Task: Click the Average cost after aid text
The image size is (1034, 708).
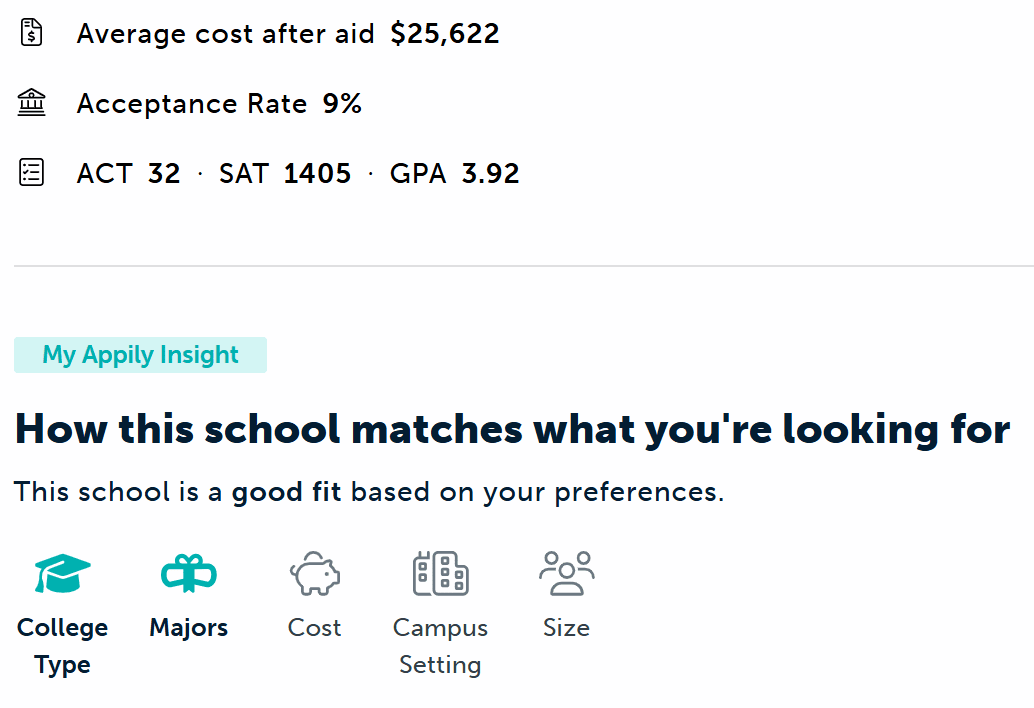Action: point(225,34)
